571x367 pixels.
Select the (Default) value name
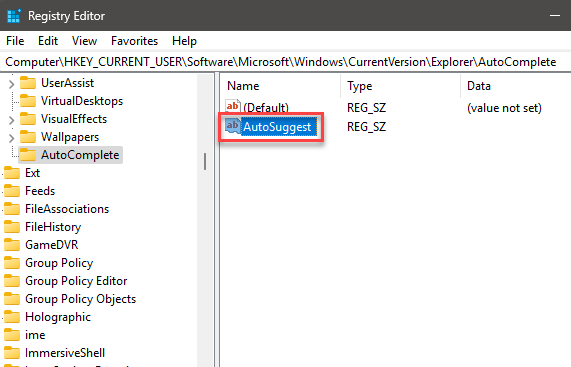click(x=266, y=108)
